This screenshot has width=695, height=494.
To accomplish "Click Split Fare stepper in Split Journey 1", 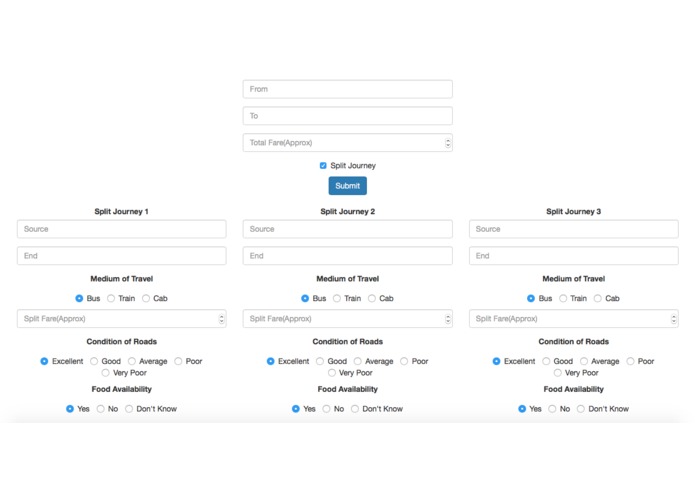I will coord(222,319).
